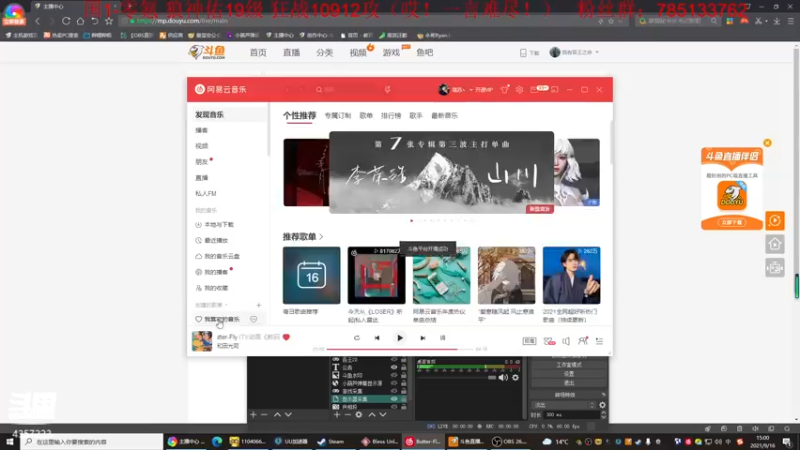This screenshot has width=800, height=450.
Task: Open Windows Start menu
Action: 10,441
